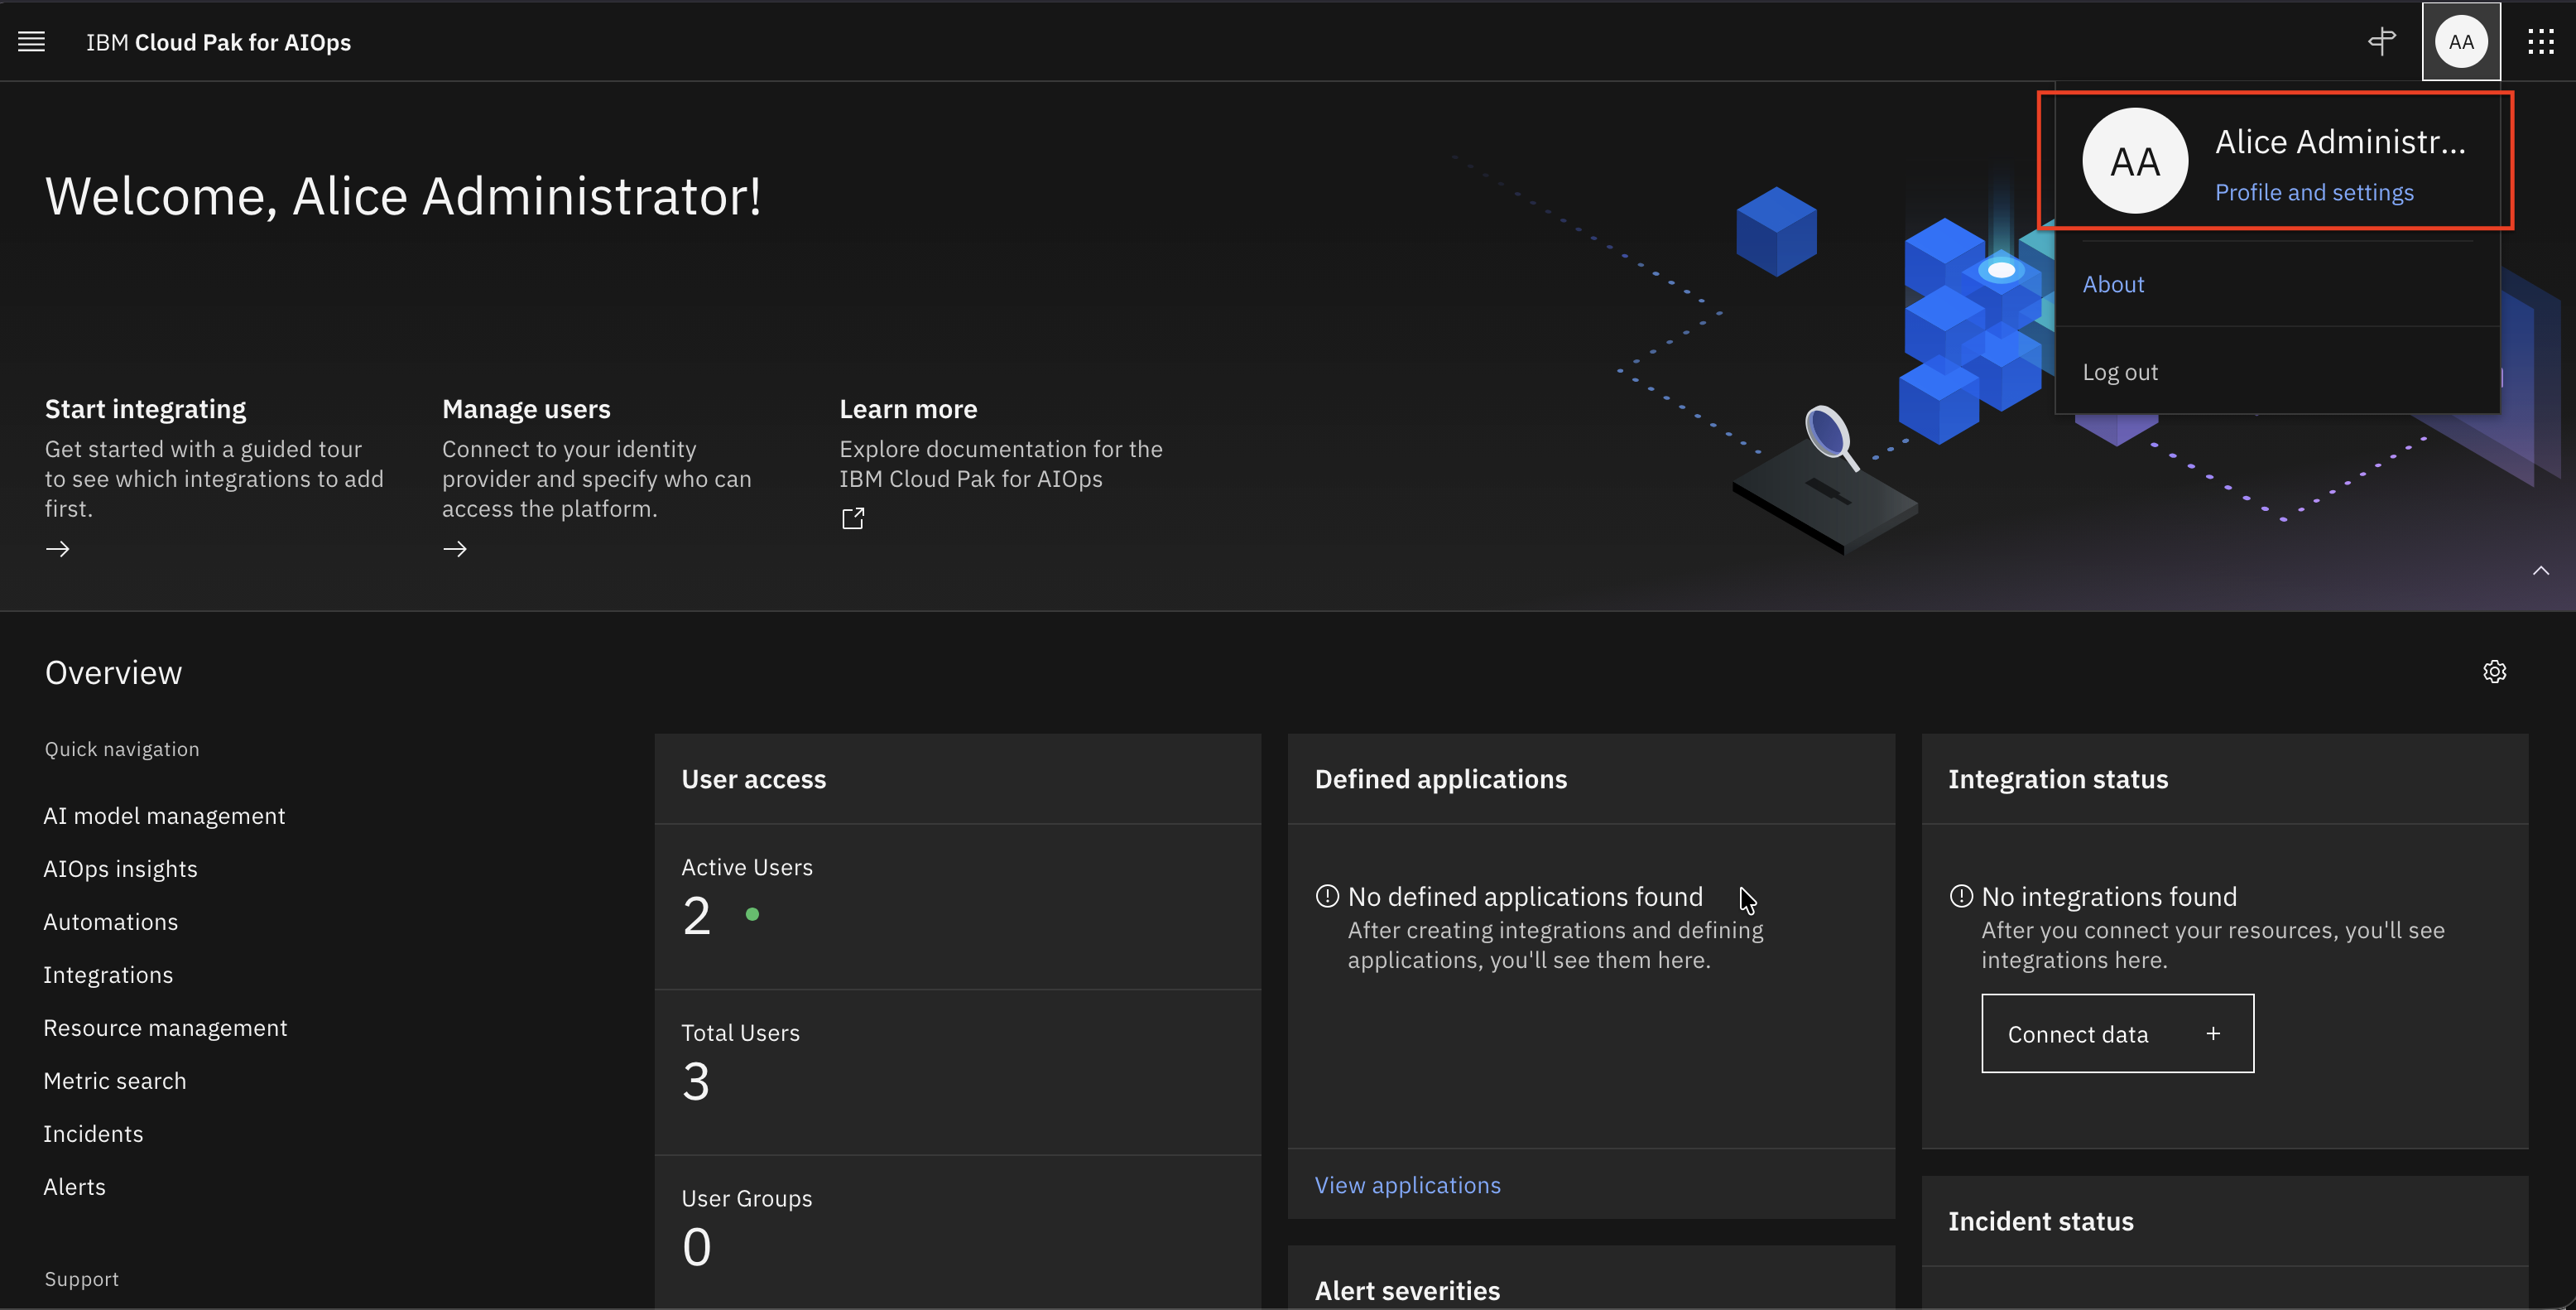Click the Total Users count 3
Image resolution: width=2576 pixels, height=1310 pixels.
pyautogui.click(x=696, y=1081)
